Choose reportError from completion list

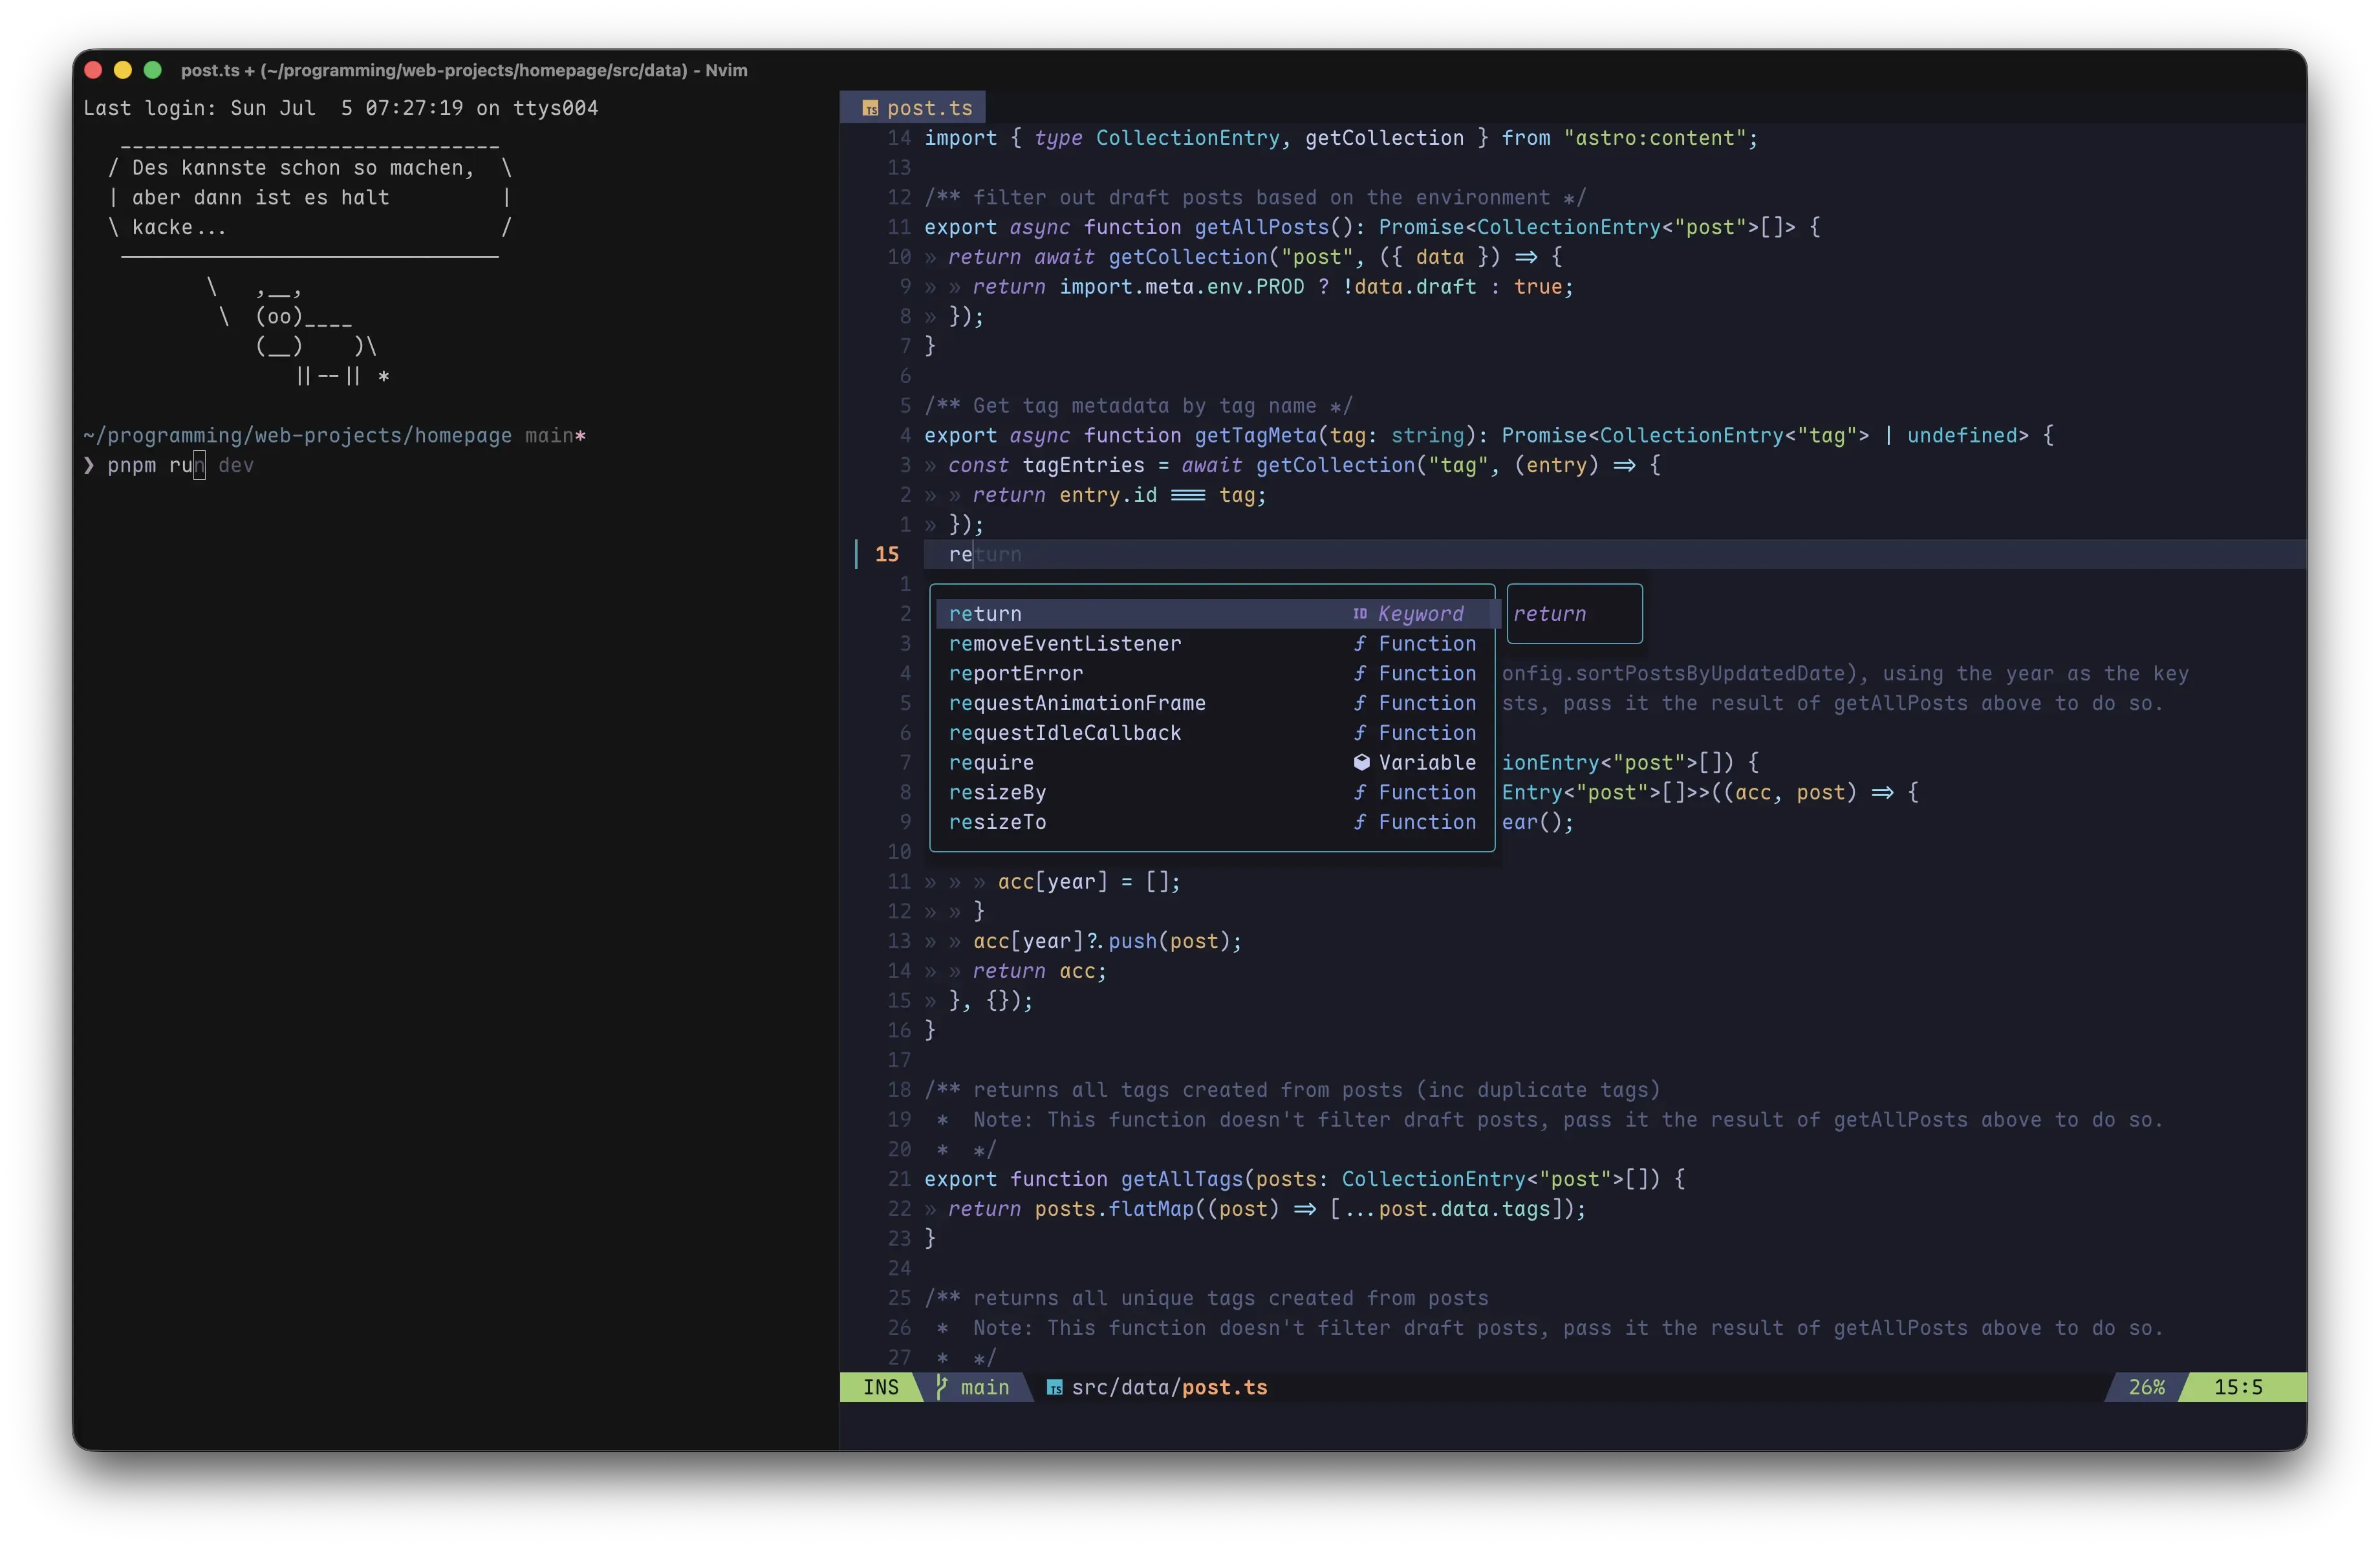[1212, 674]
